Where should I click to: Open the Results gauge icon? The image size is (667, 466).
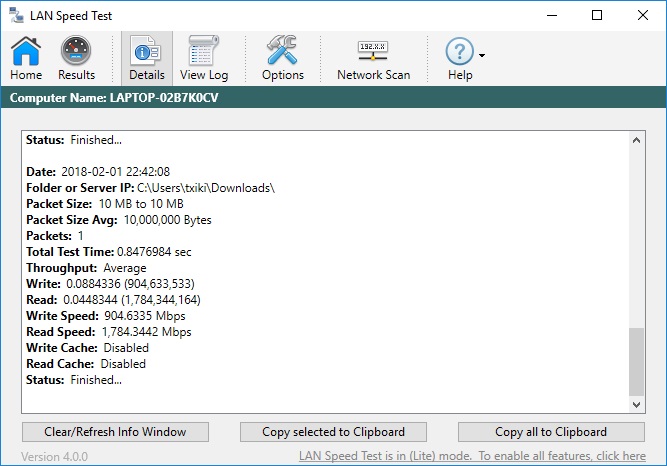click(x=76, y=58)
